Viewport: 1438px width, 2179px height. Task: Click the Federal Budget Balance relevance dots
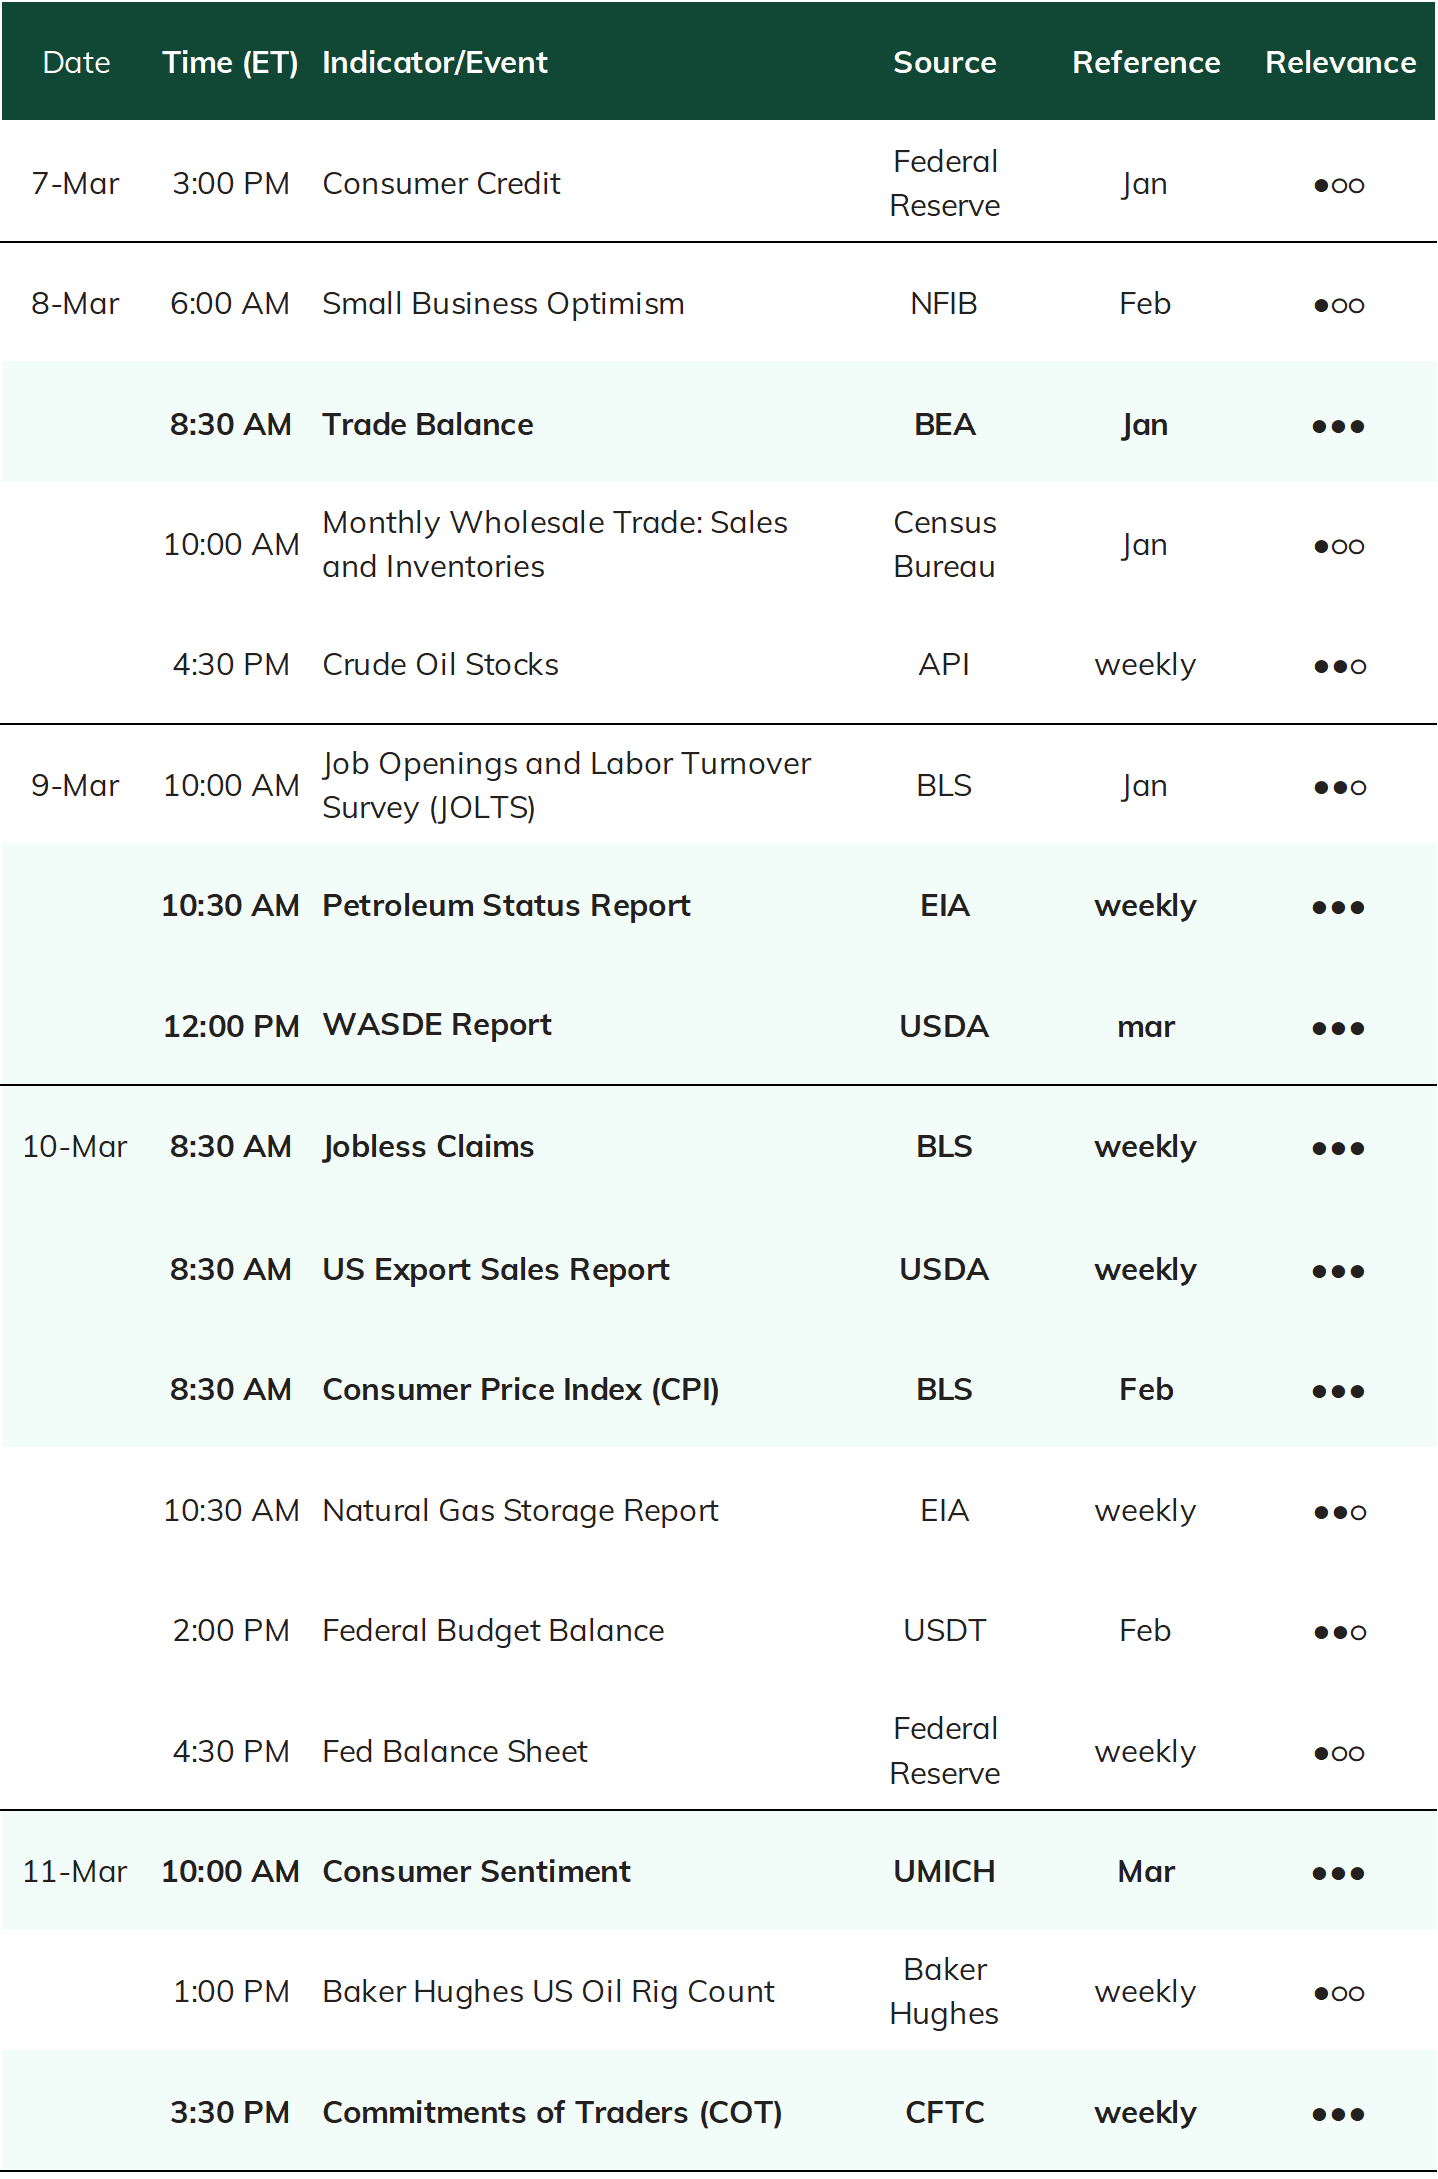1339,1632
